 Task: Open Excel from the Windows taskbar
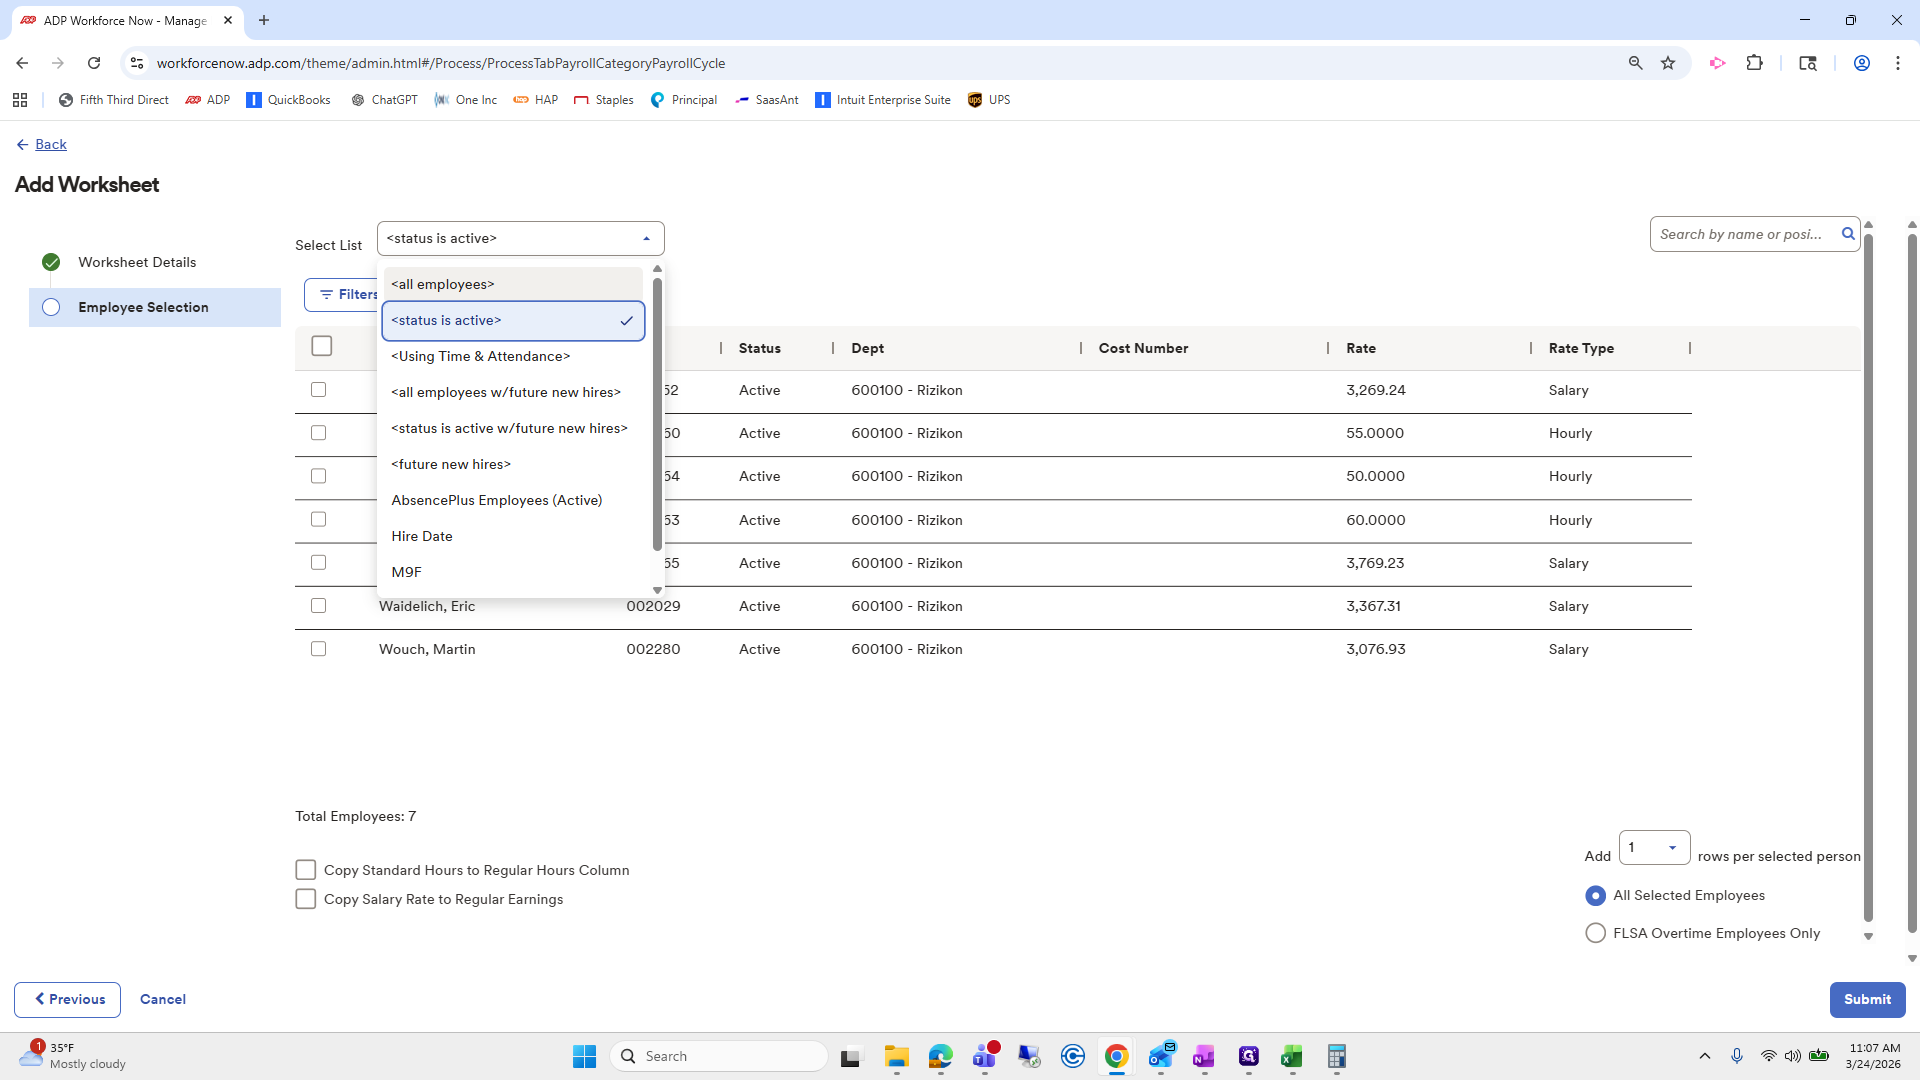coord(1292,1056)
